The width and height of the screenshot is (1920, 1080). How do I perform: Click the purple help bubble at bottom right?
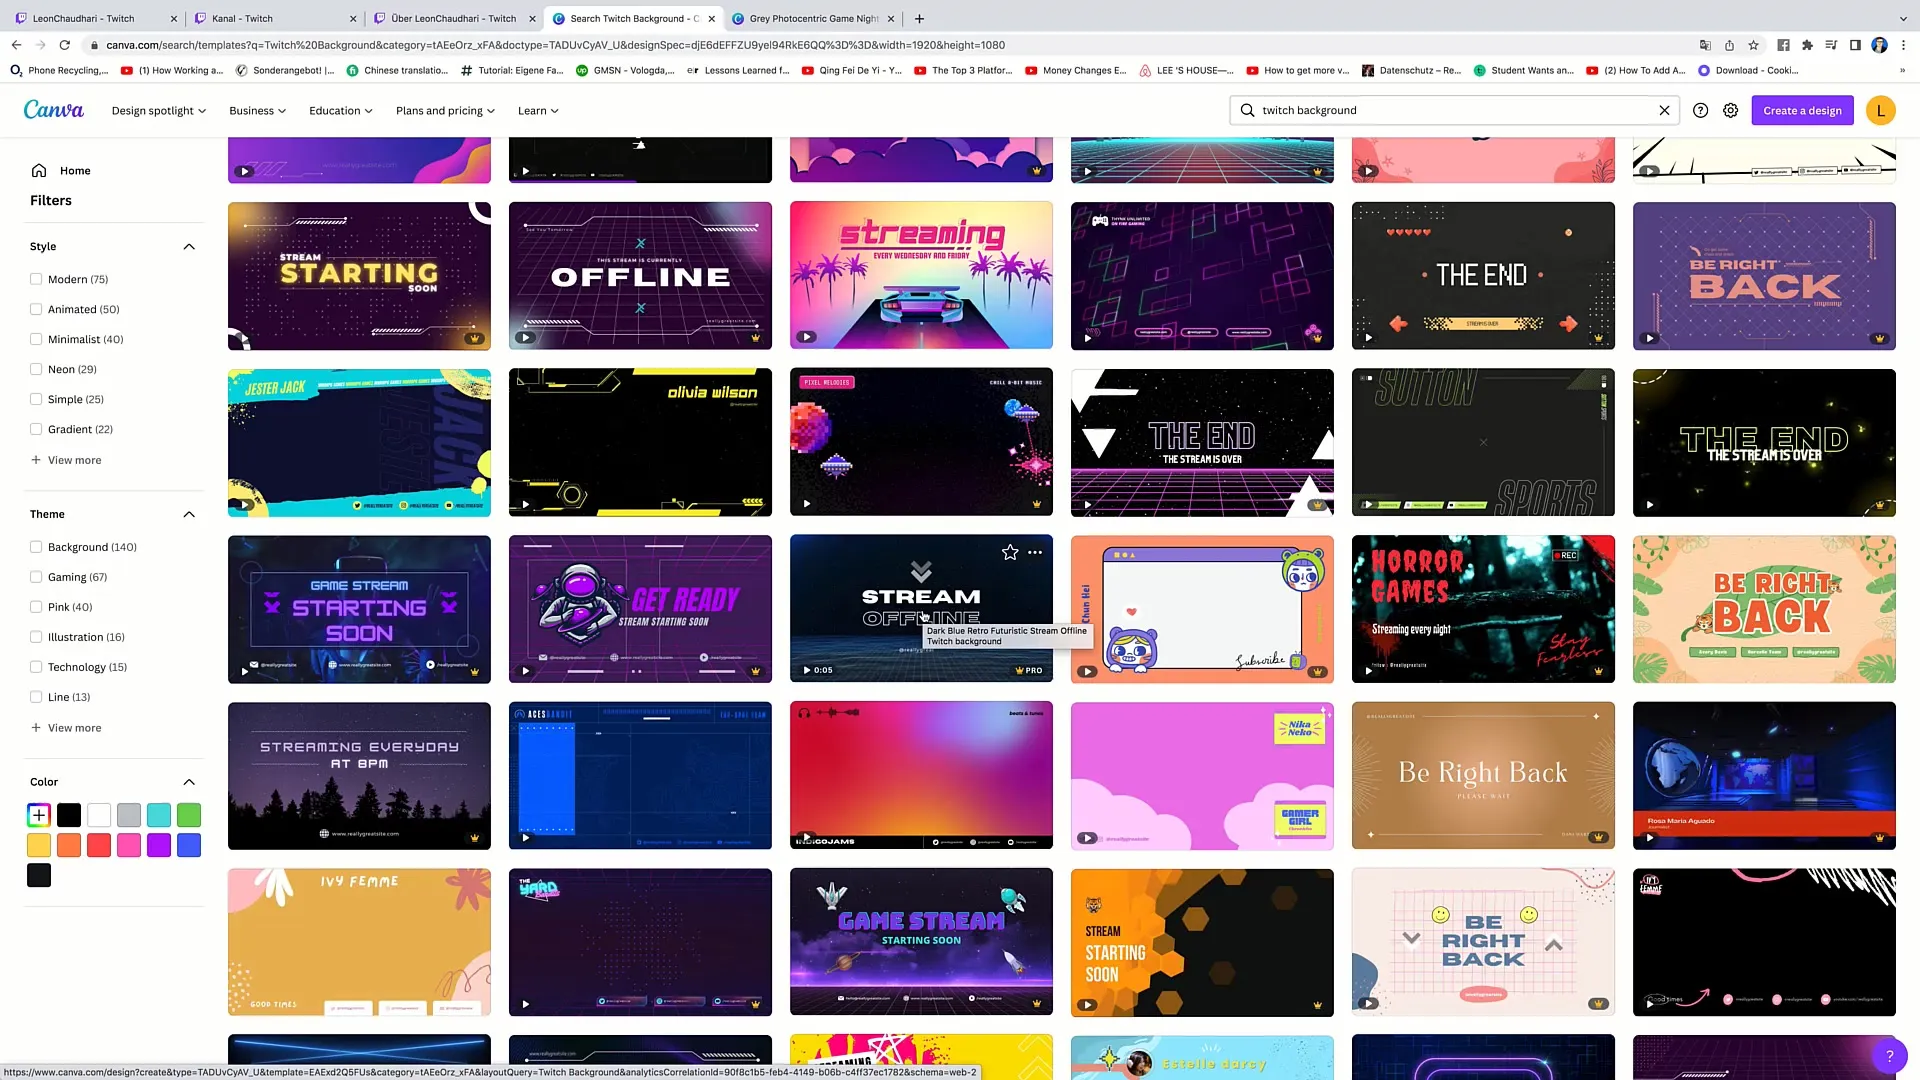1889,1055
